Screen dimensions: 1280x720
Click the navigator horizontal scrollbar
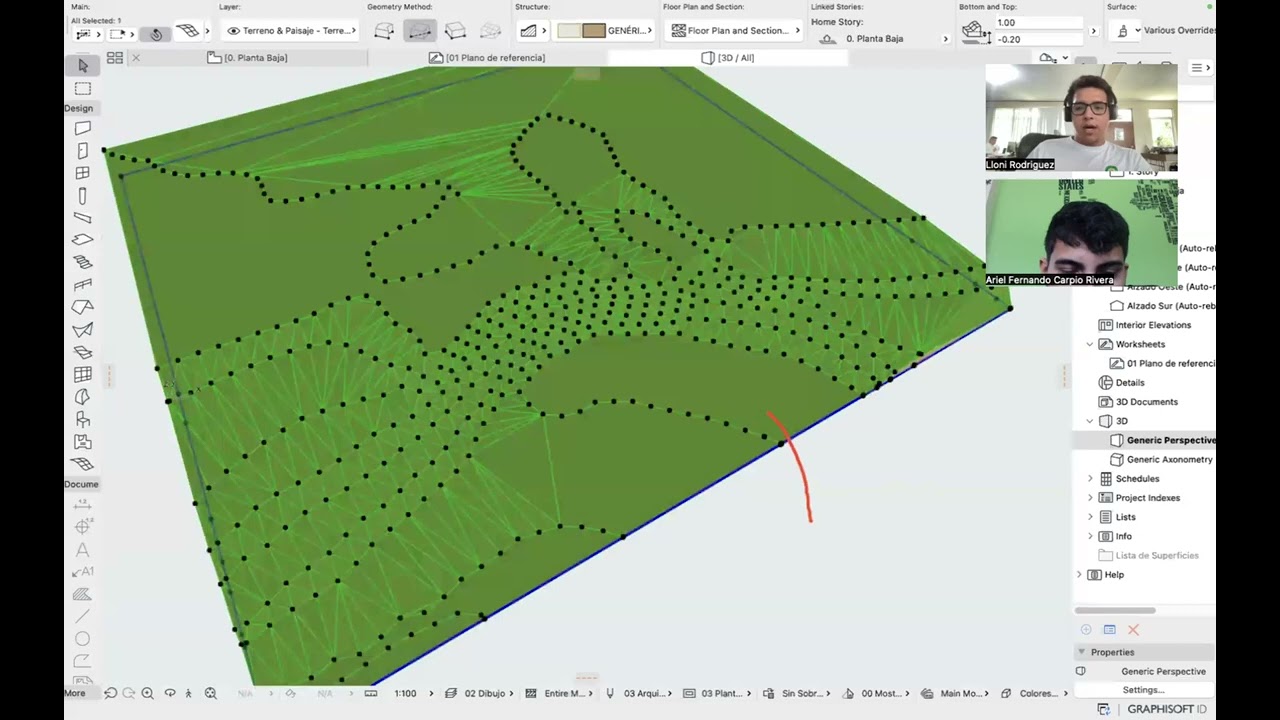coord(1115,610)
